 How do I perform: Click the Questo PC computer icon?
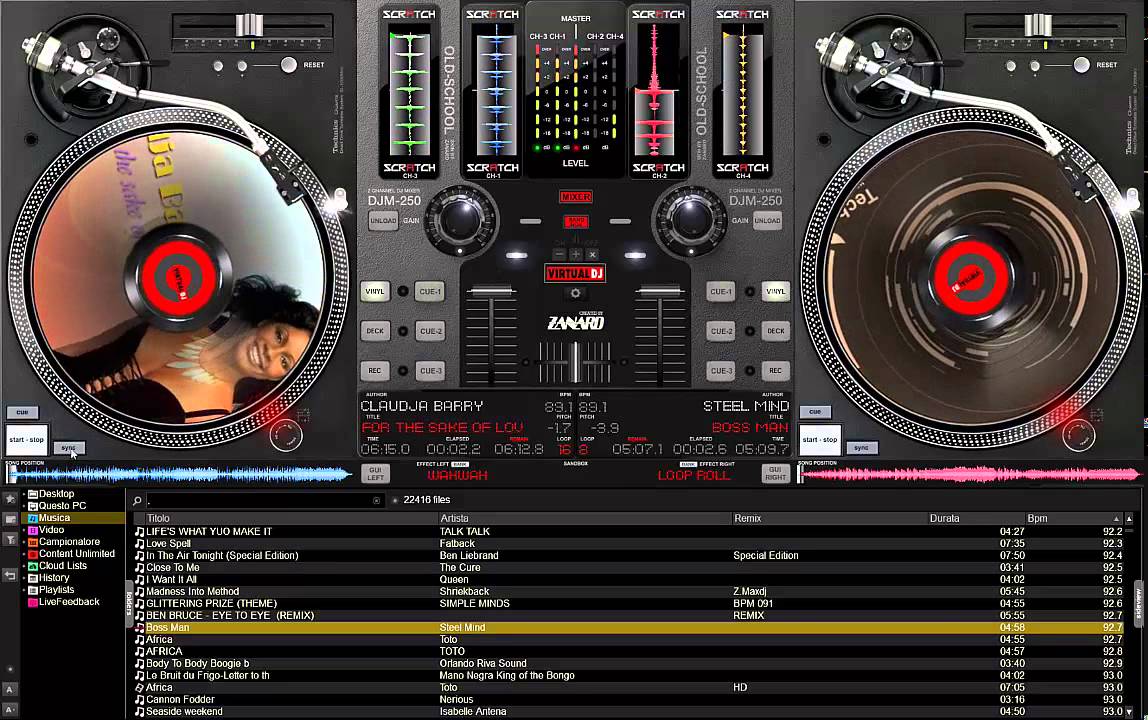pyautogui.click(x=33, y=506)
